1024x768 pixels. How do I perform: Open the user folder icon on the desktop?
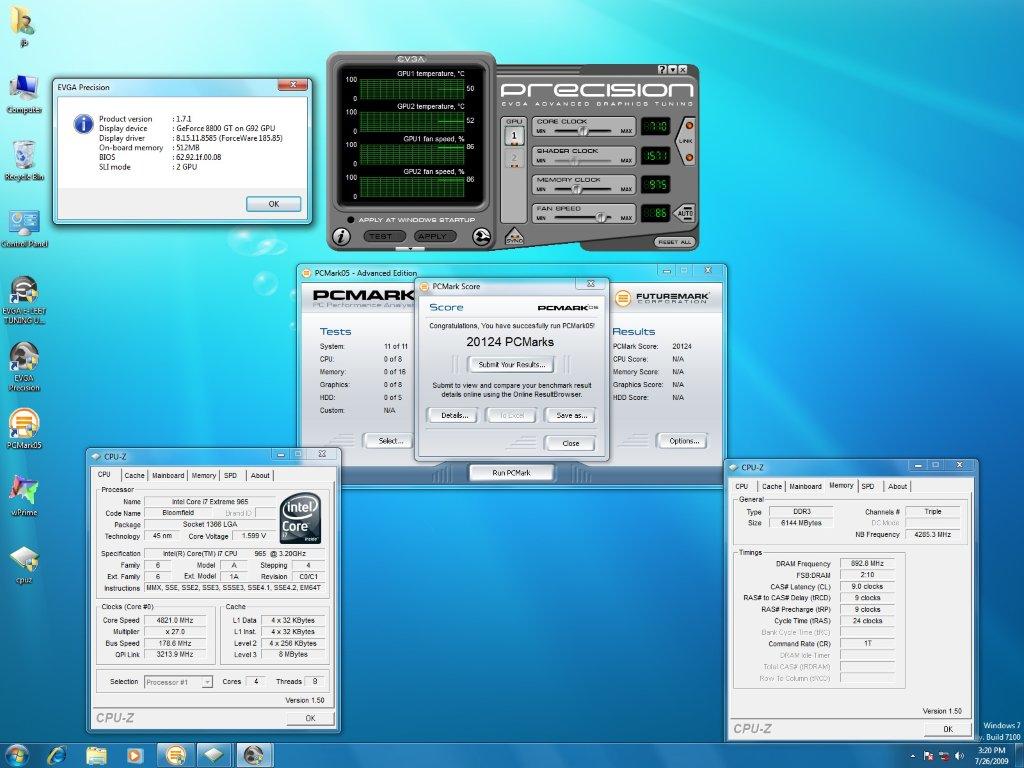point(24,26)
